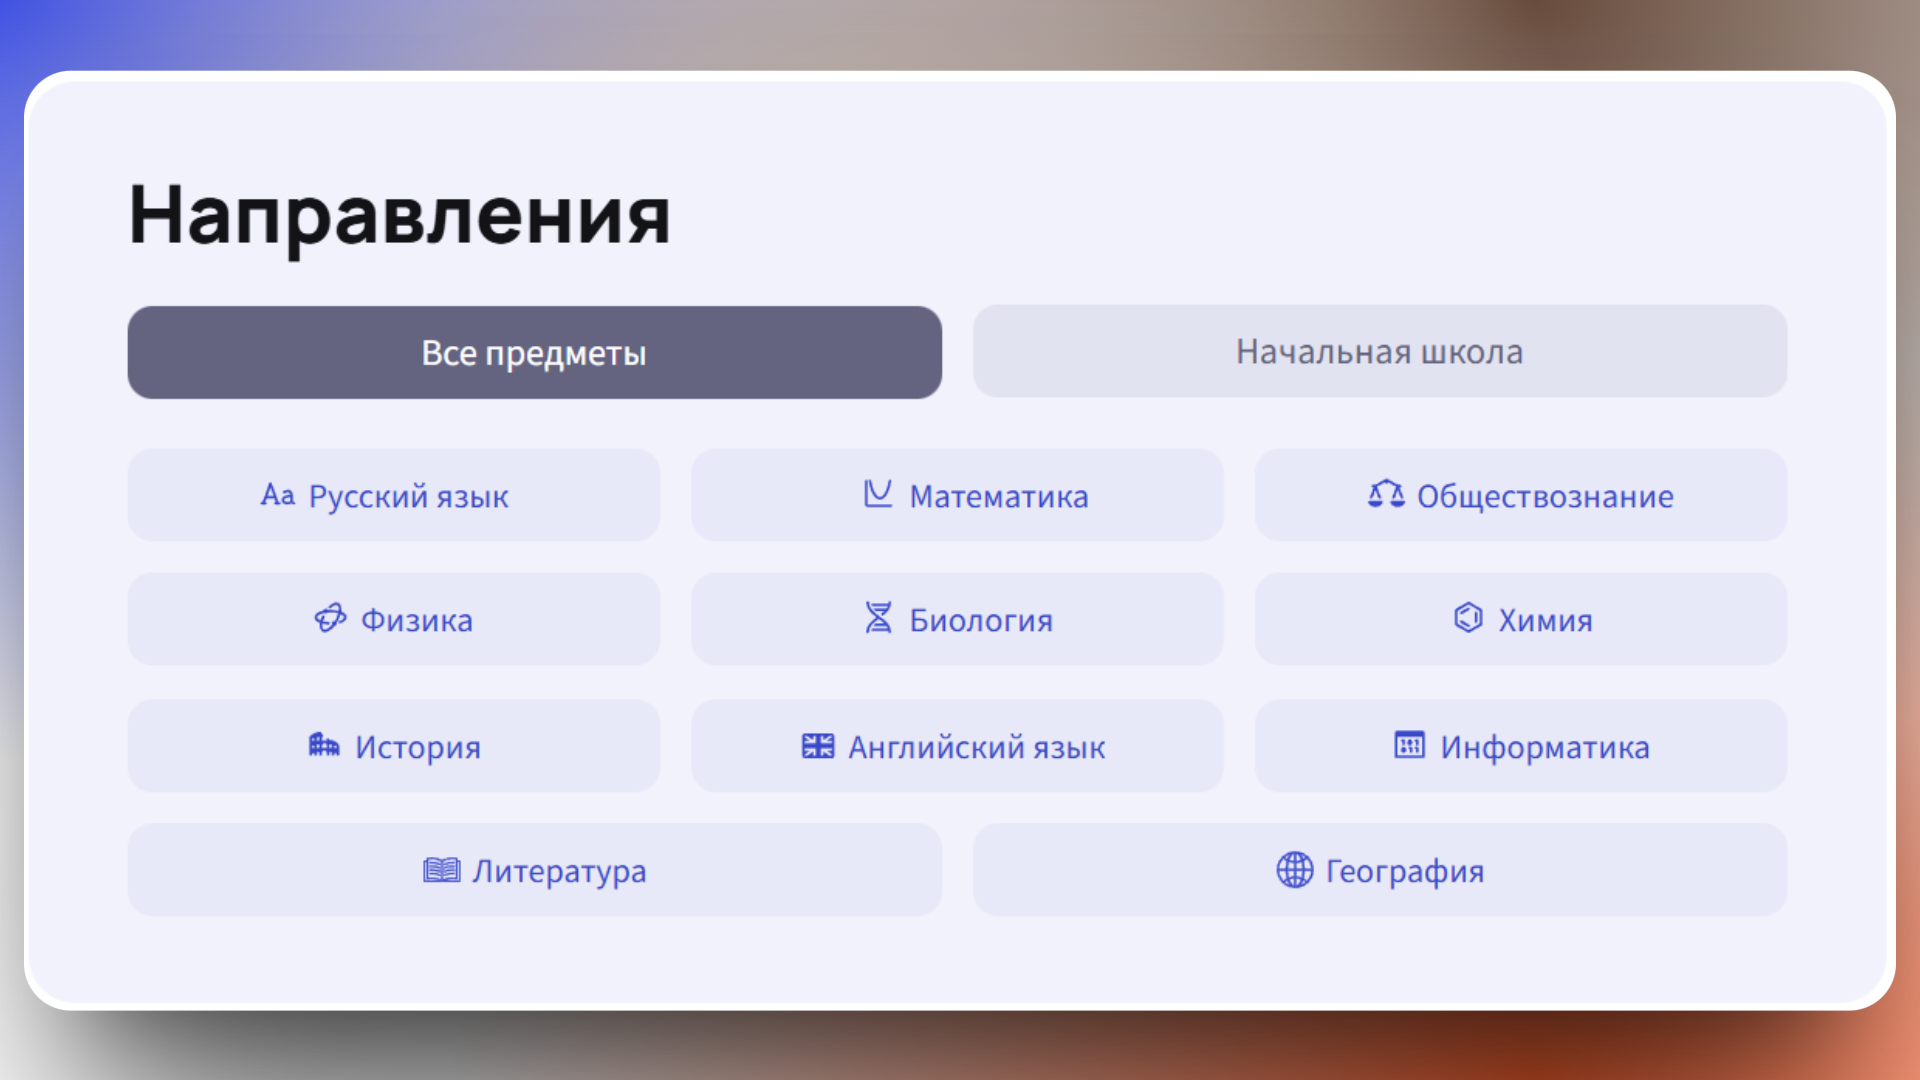The image size is (1920, 1080).
Task: Select the open book icon for Литература
Action: [x=440, y=870]
